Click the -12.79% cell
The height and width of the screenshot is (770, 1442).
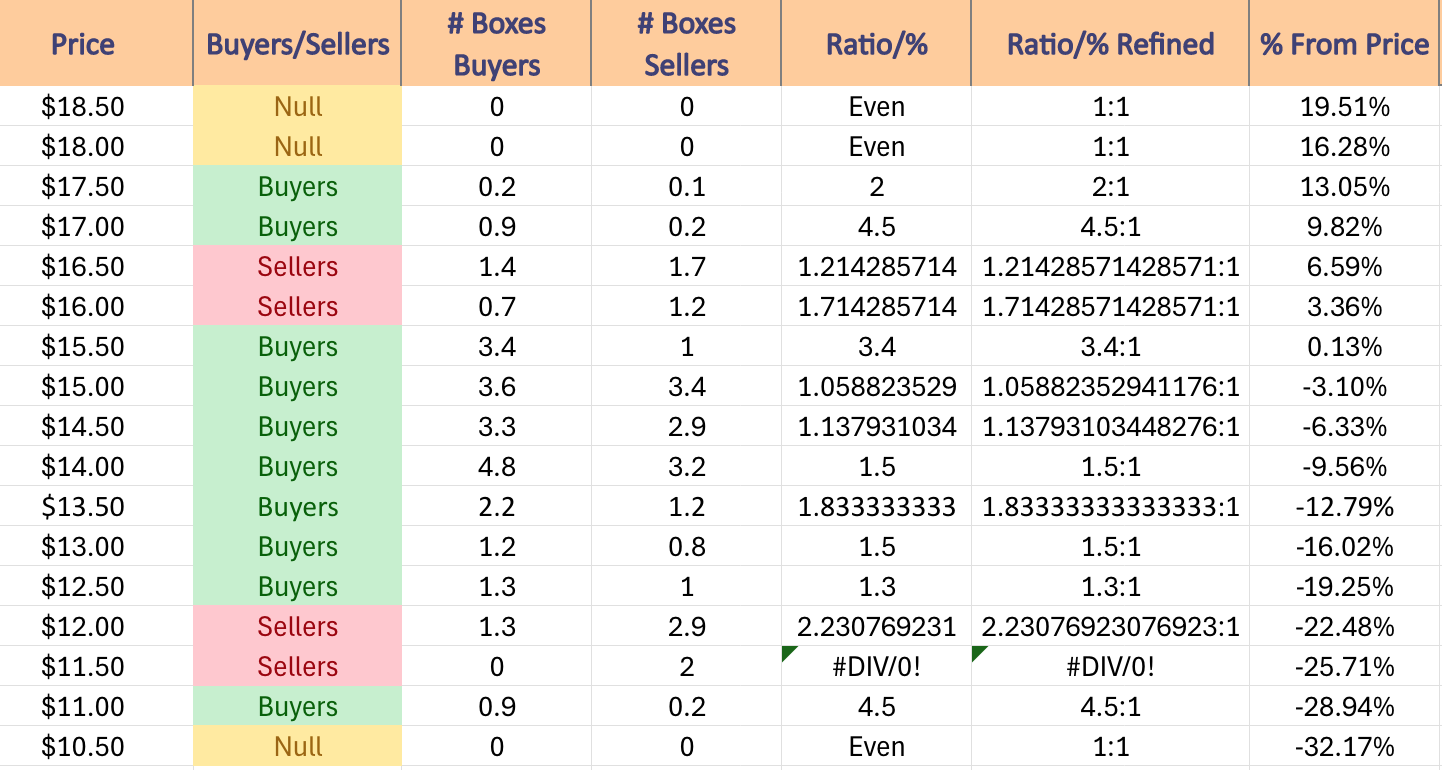pyautogui.click(x=1345, y=507)
